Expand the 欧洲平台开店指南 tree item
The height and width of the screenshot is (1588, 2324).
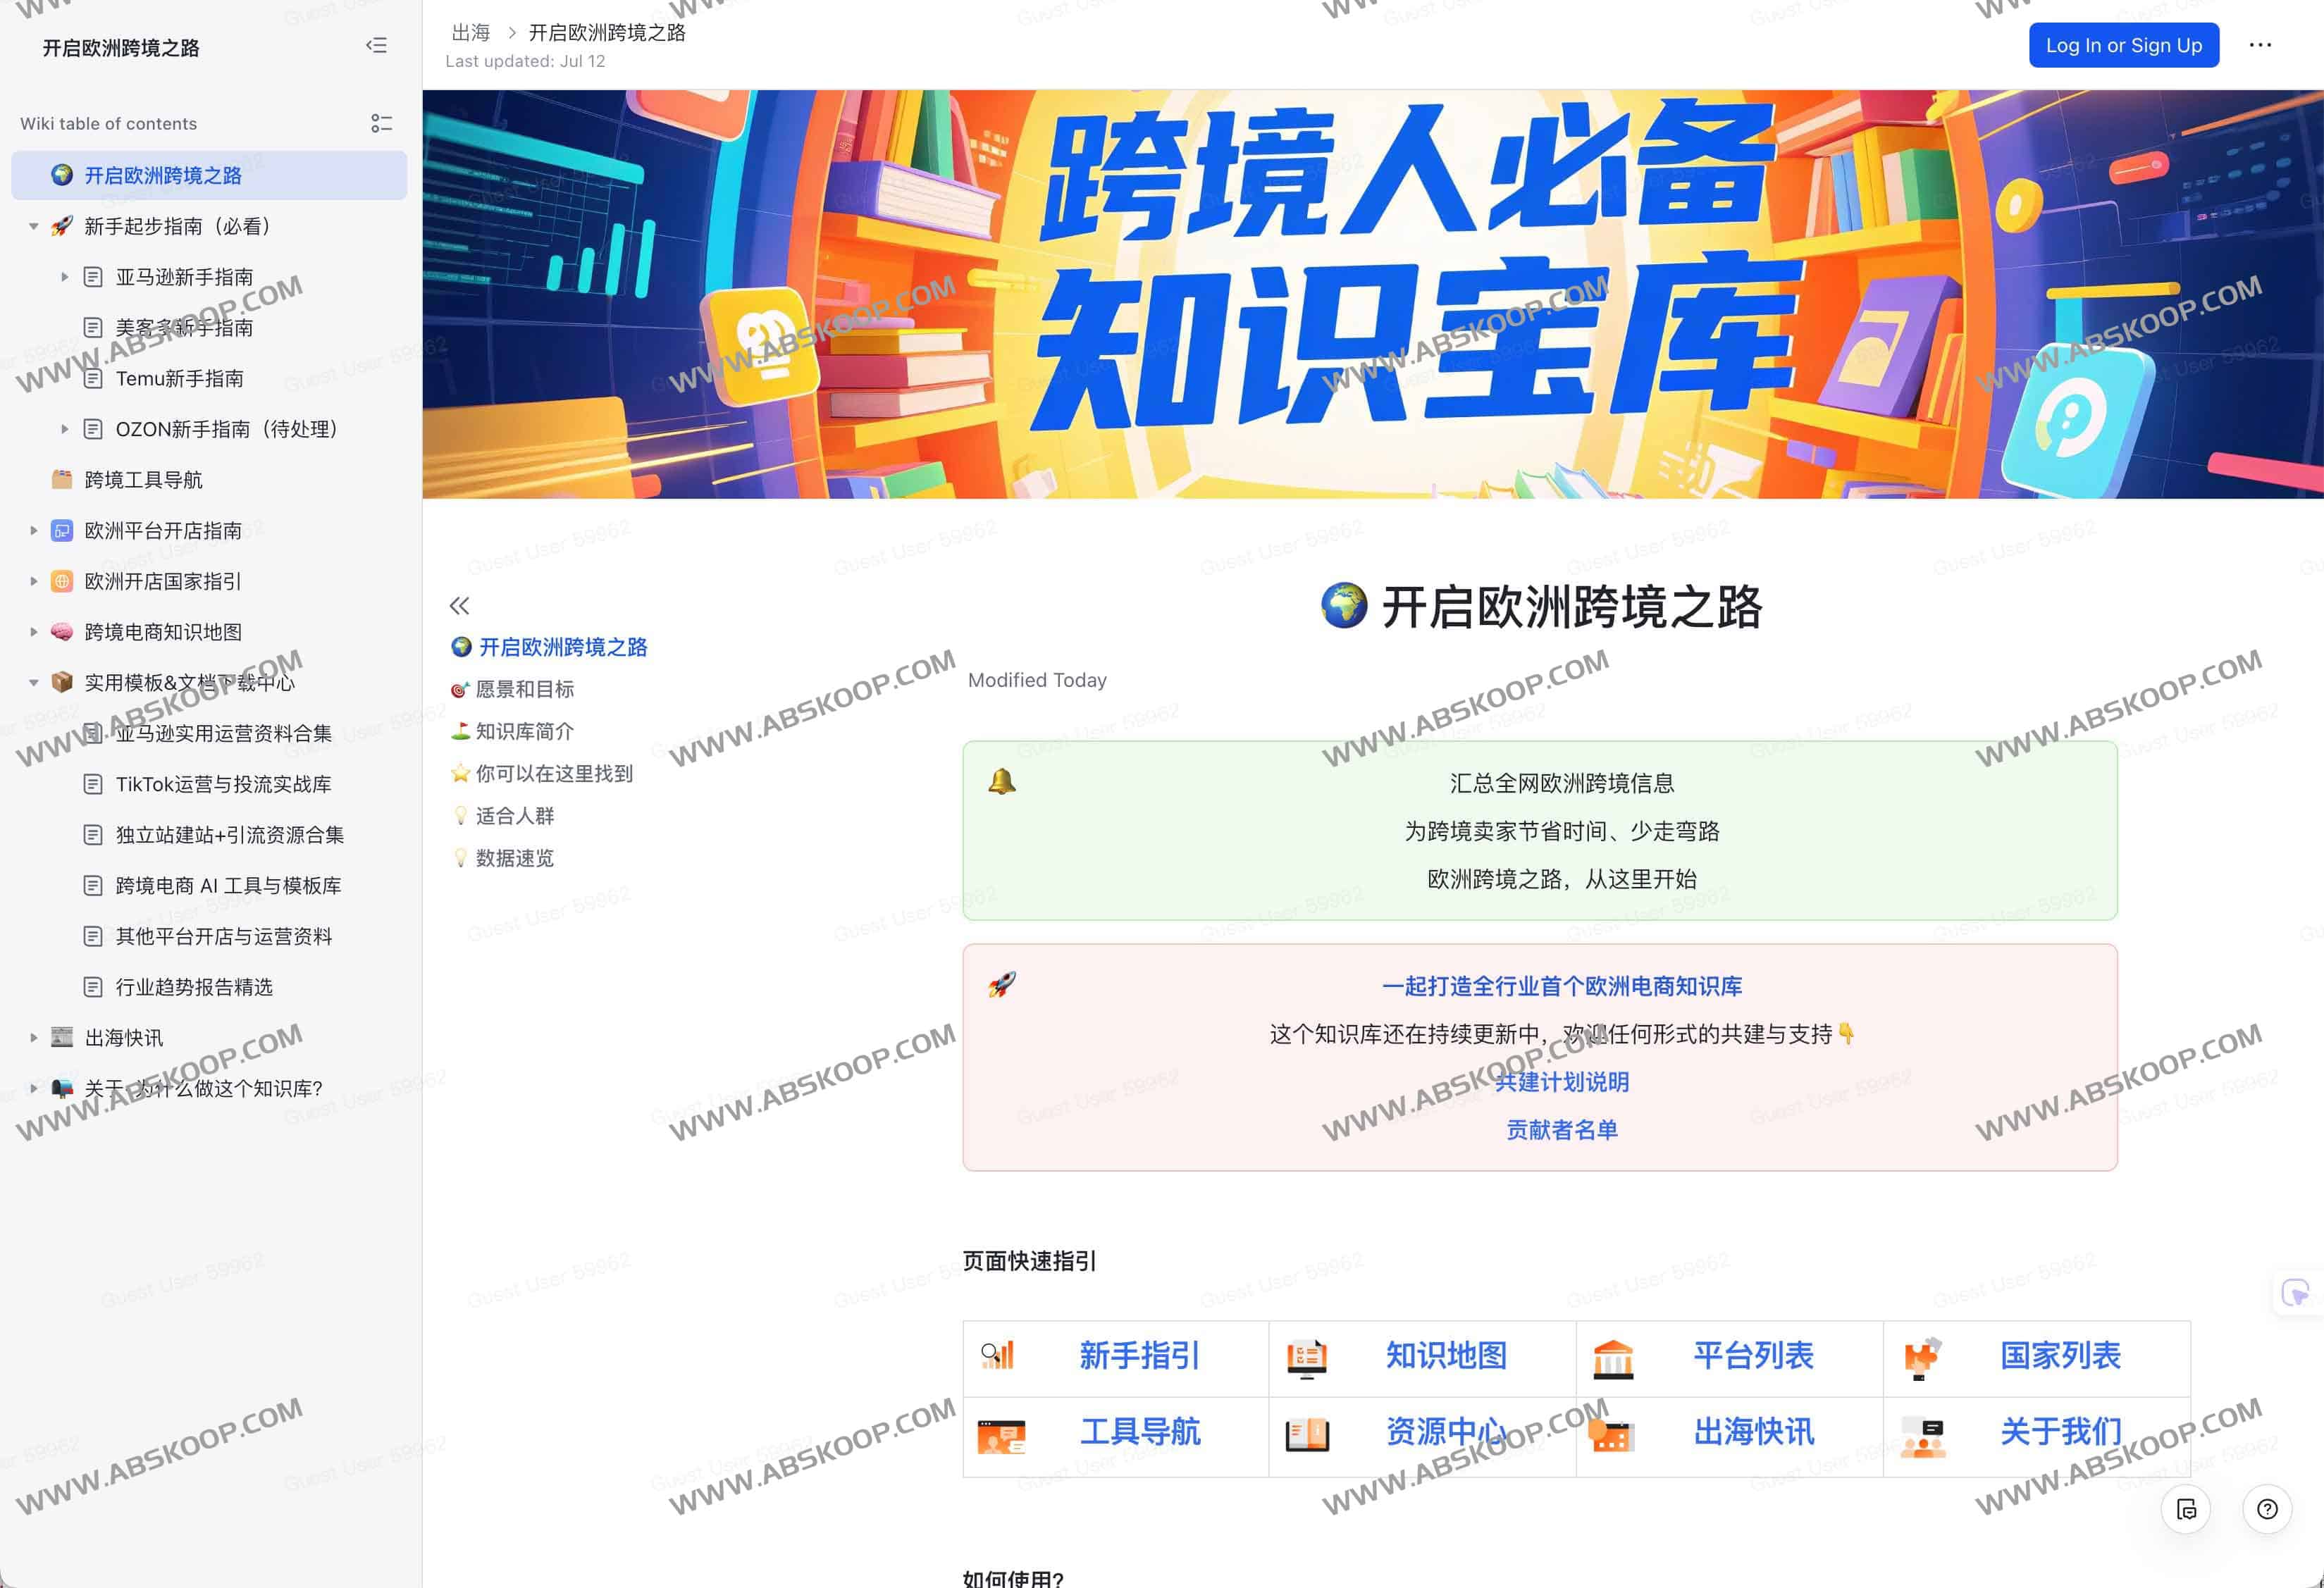click(34, 531)
